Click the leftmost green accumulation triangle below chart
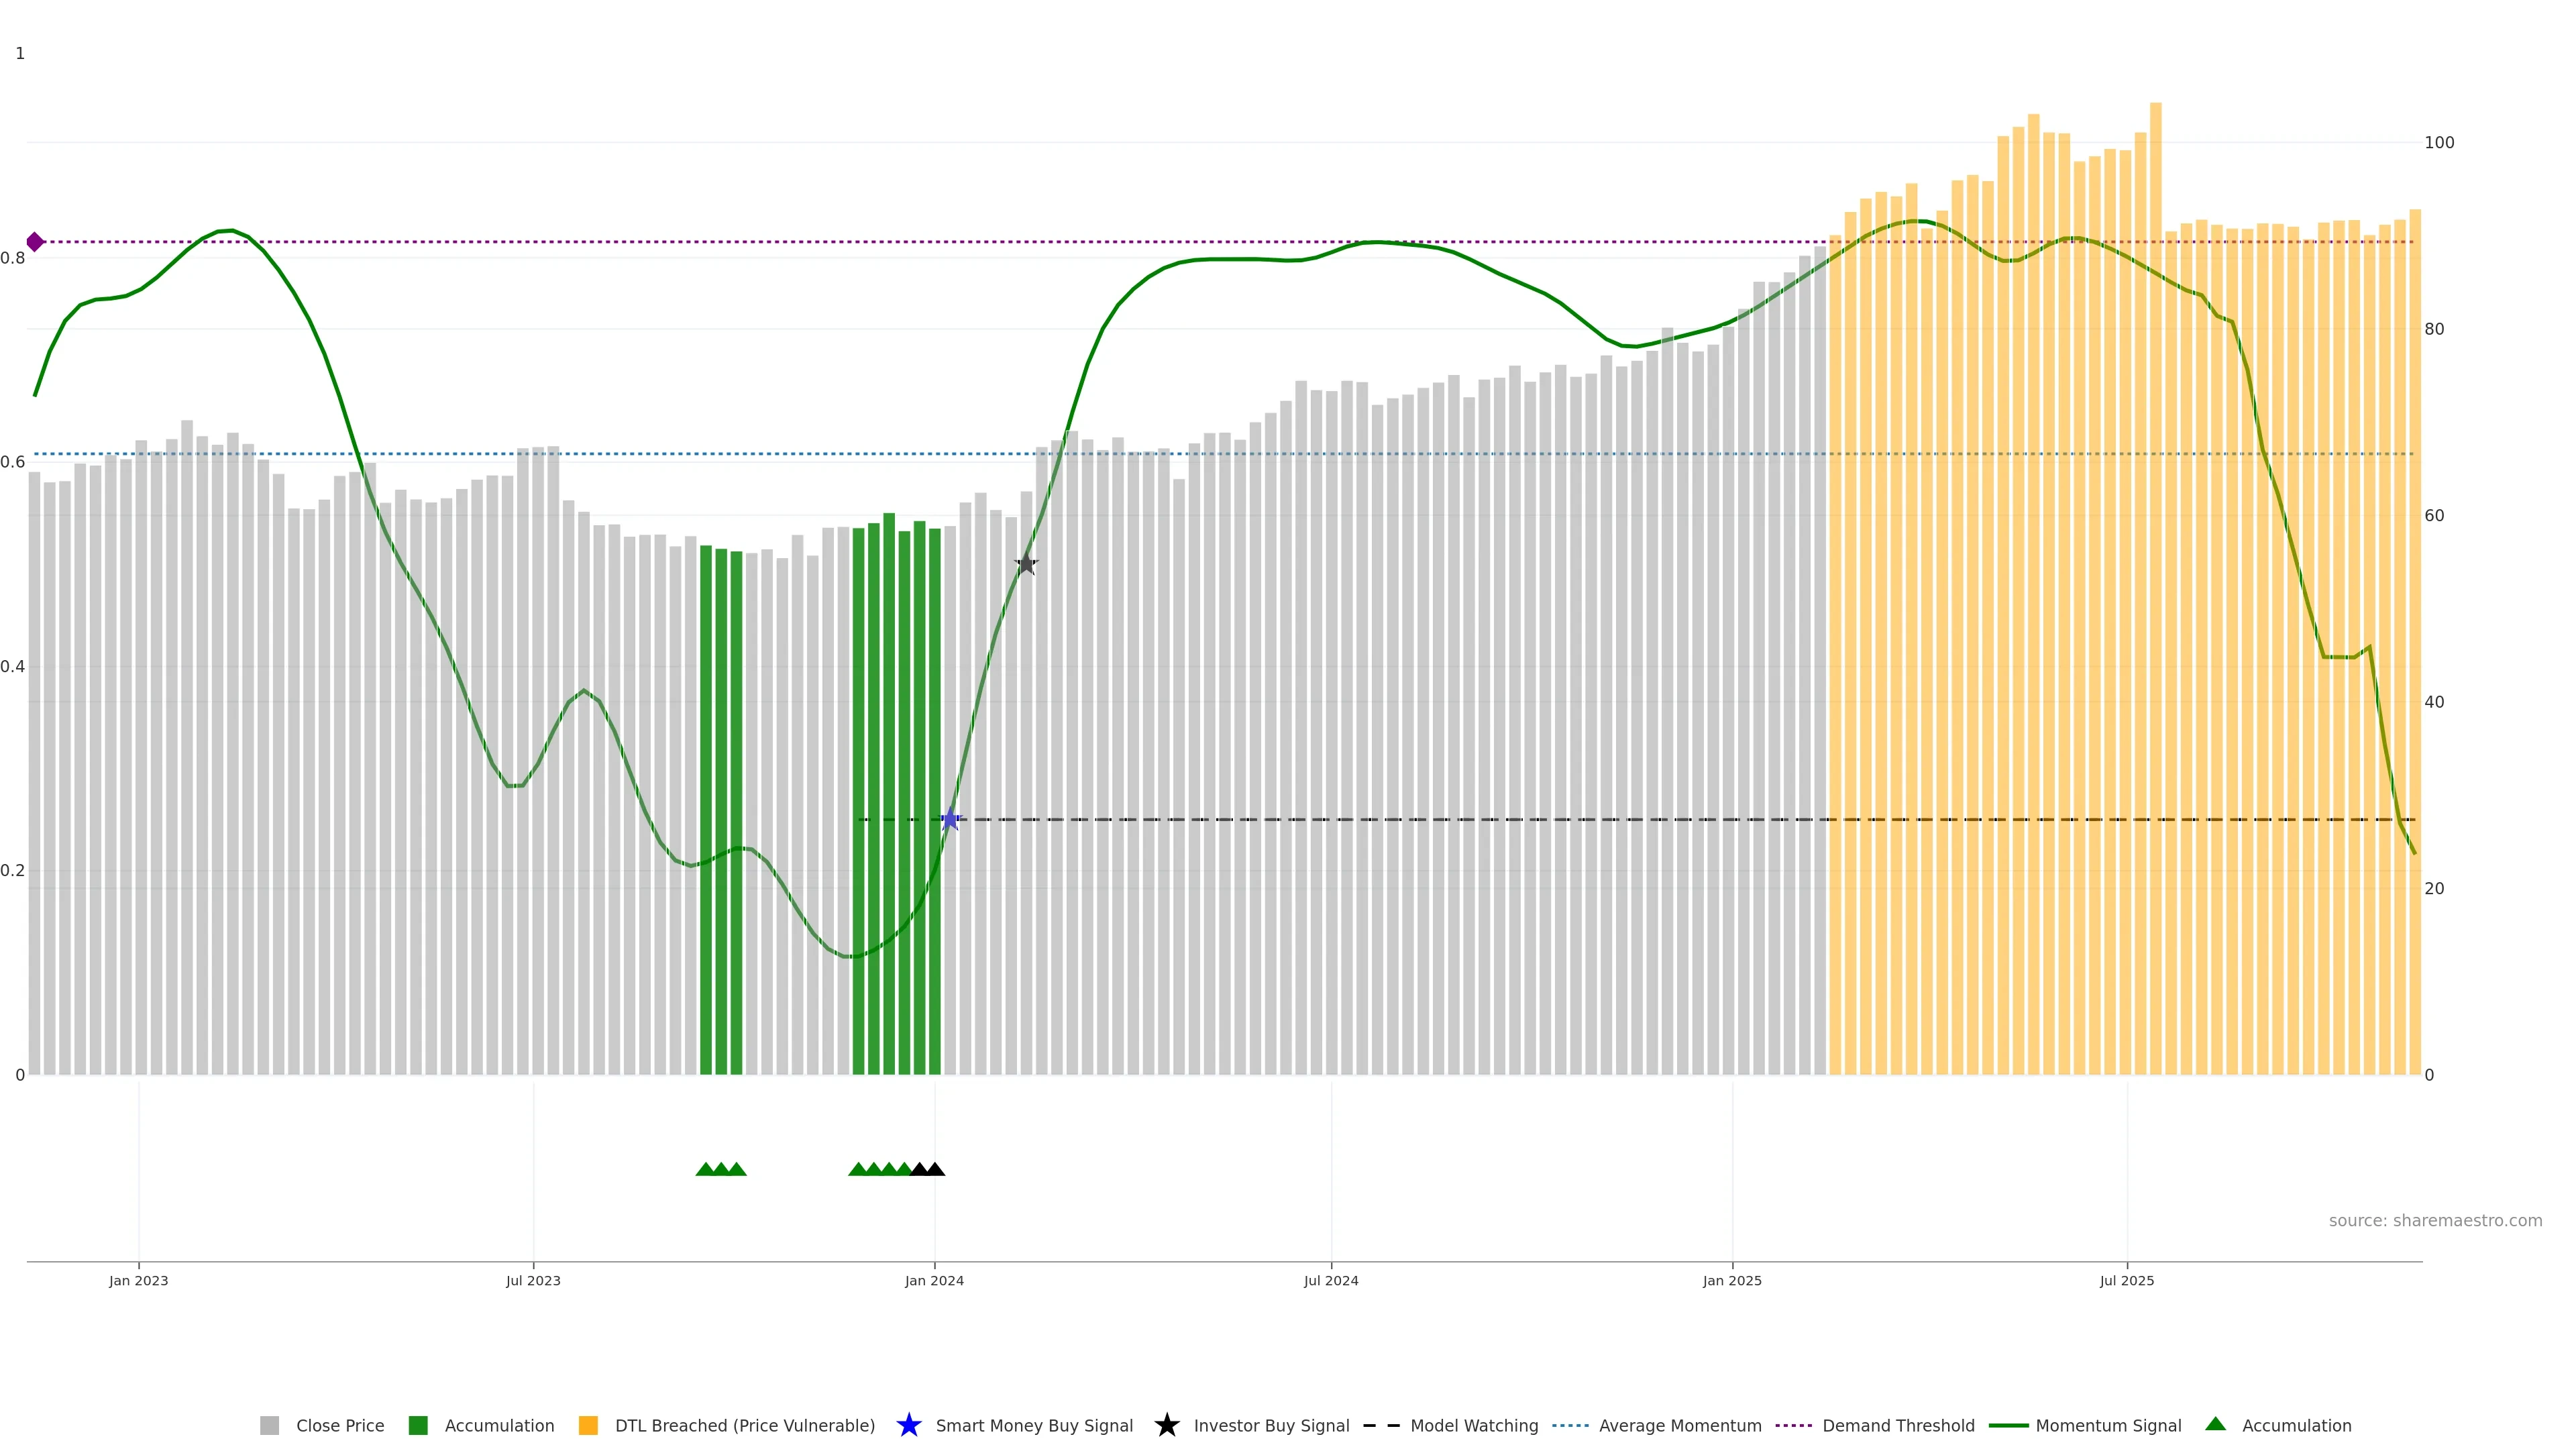Viewport: 2576px width, 1449px height. click(x=705, y=1169)
